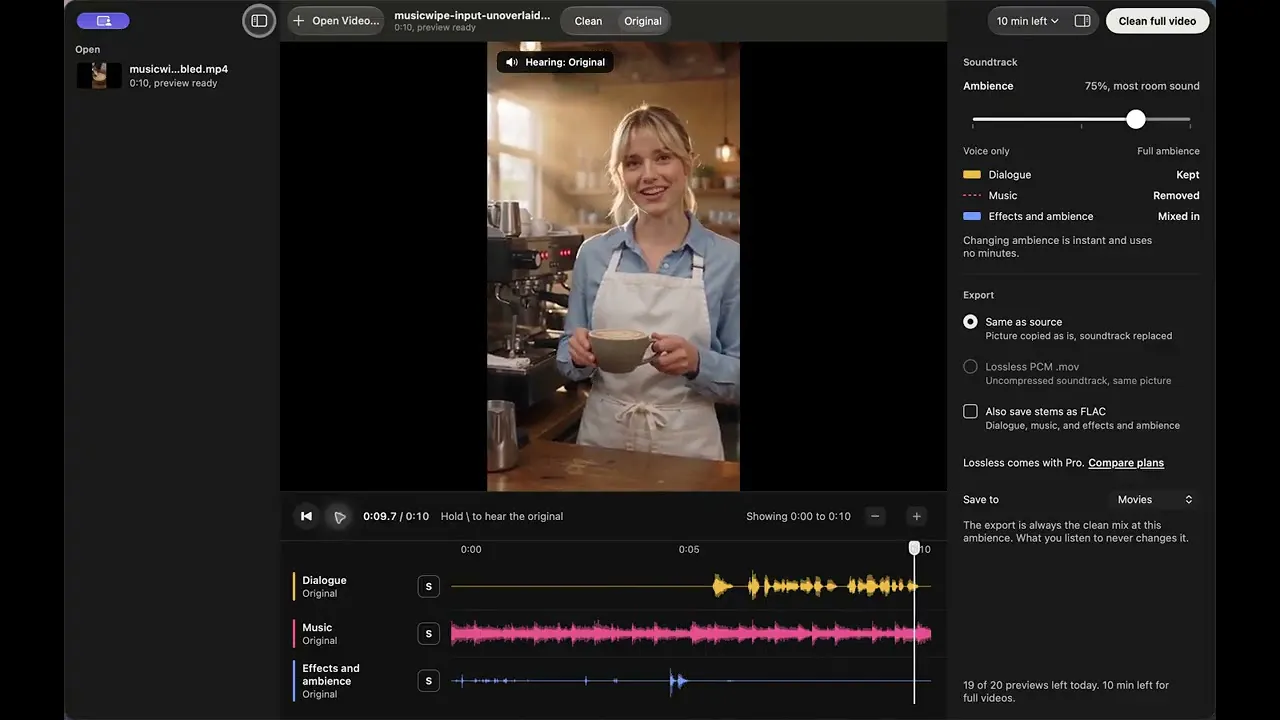The image size is (1280, 720).
Task: Click the blue Effects and ambience waveform
Action: [691, 681]
